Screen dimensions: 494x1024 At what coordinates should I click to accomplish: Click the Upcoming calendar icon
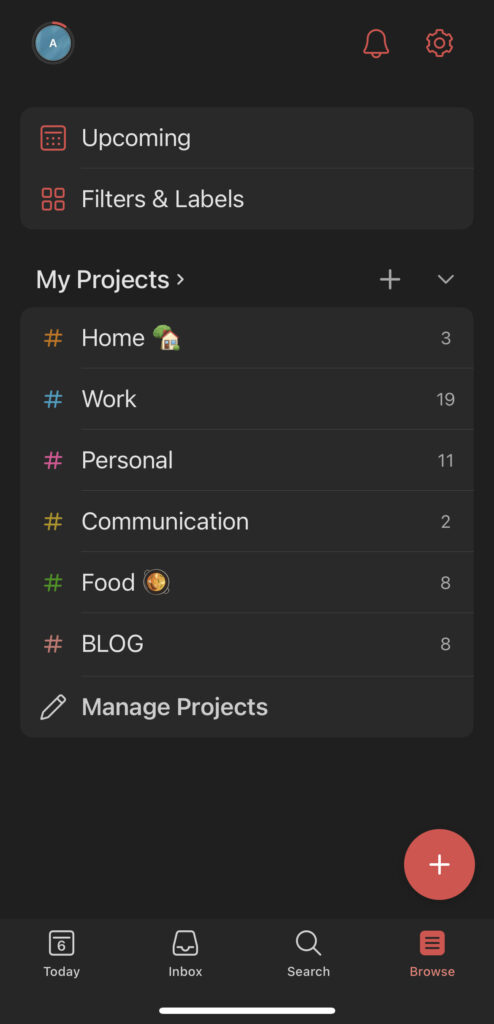pos(53,138)
